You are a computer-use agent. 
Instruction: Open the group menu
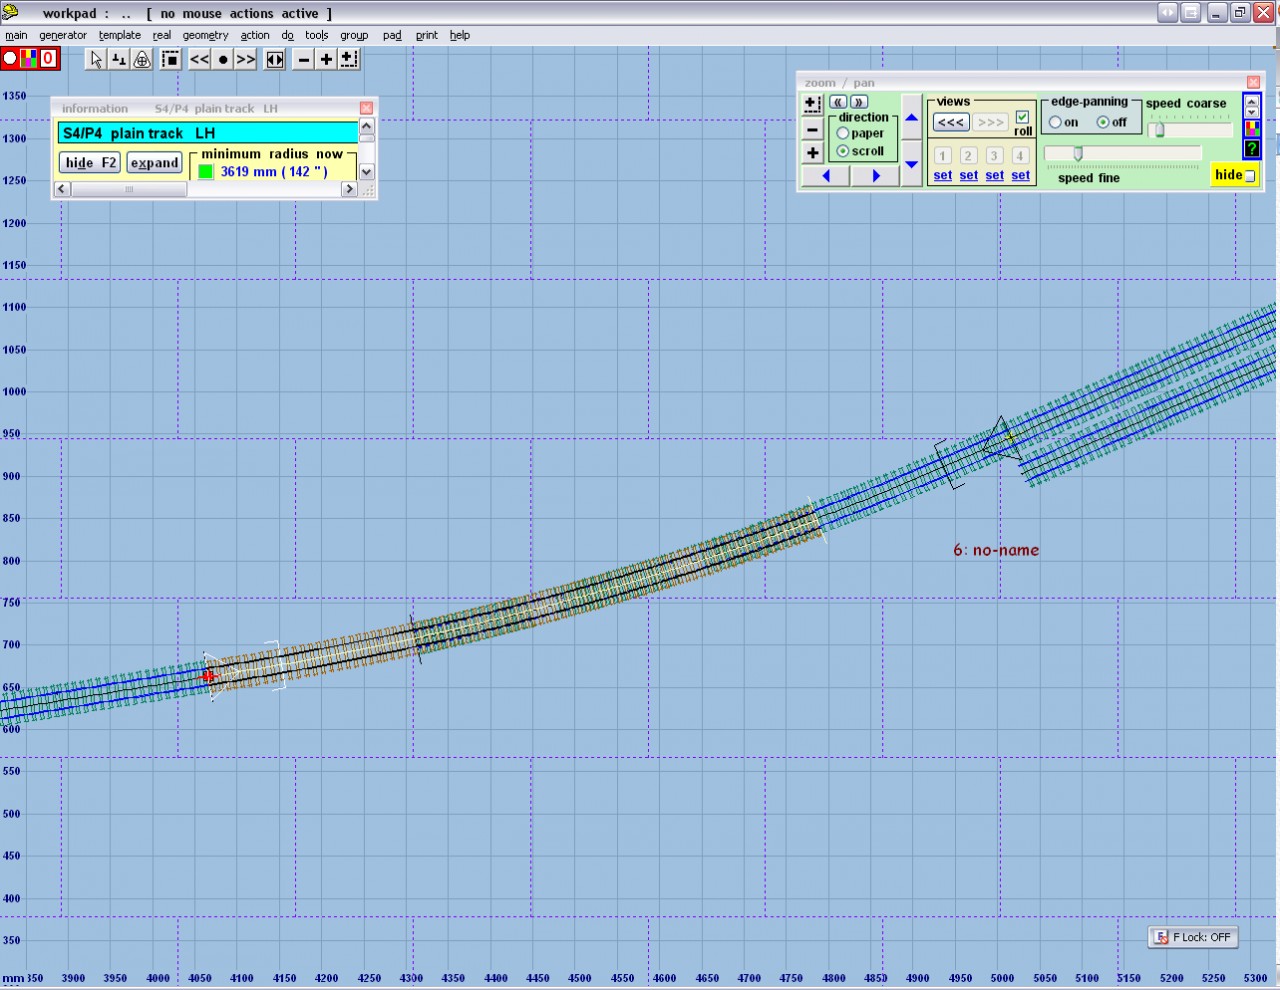coord(354,35)
